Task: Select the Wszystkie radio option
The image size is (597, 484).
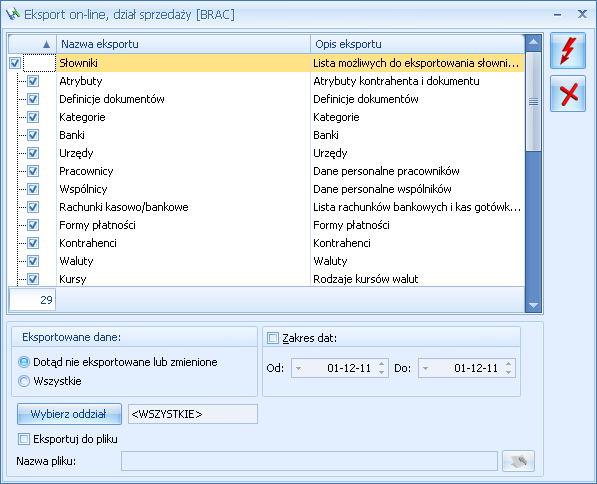Action: [x=24, y=381]
